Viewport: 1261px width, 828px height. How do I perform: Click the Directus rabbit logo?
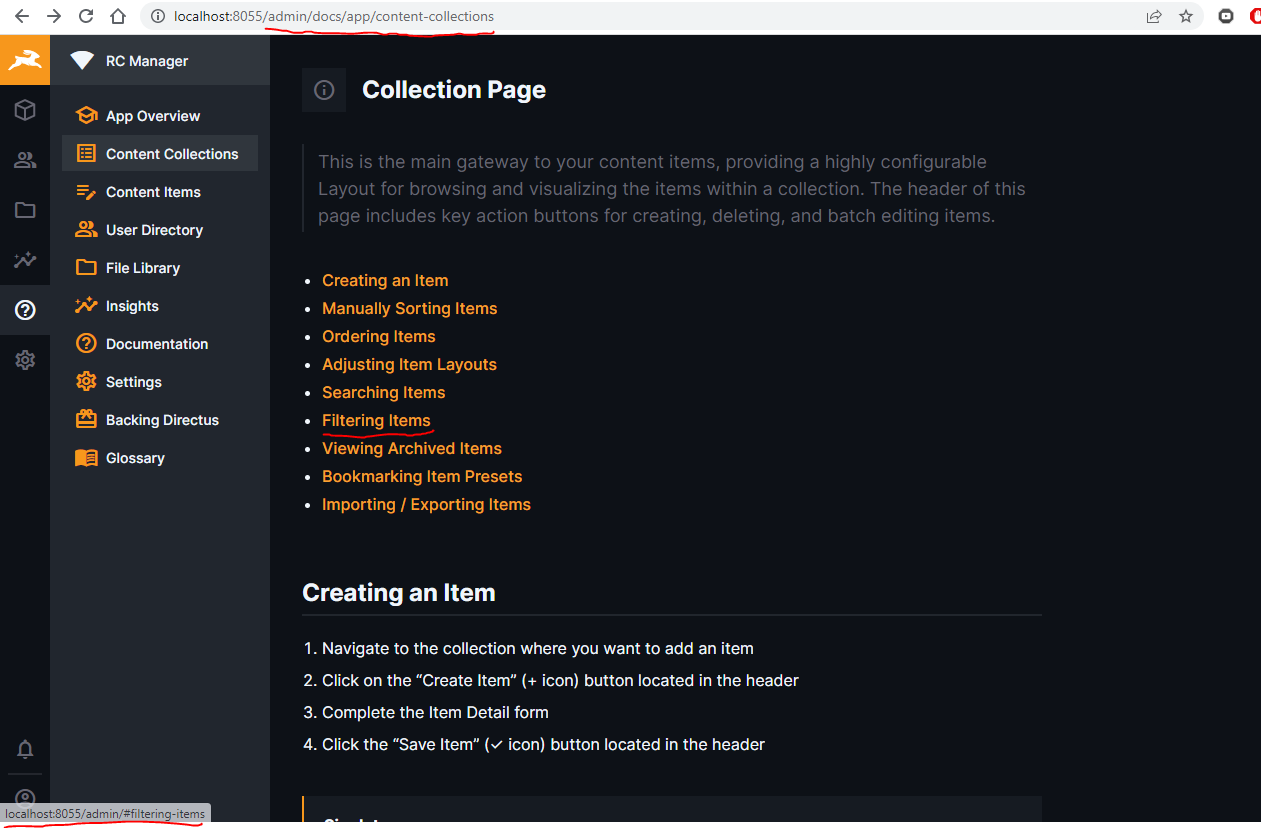tap(25, 60)
